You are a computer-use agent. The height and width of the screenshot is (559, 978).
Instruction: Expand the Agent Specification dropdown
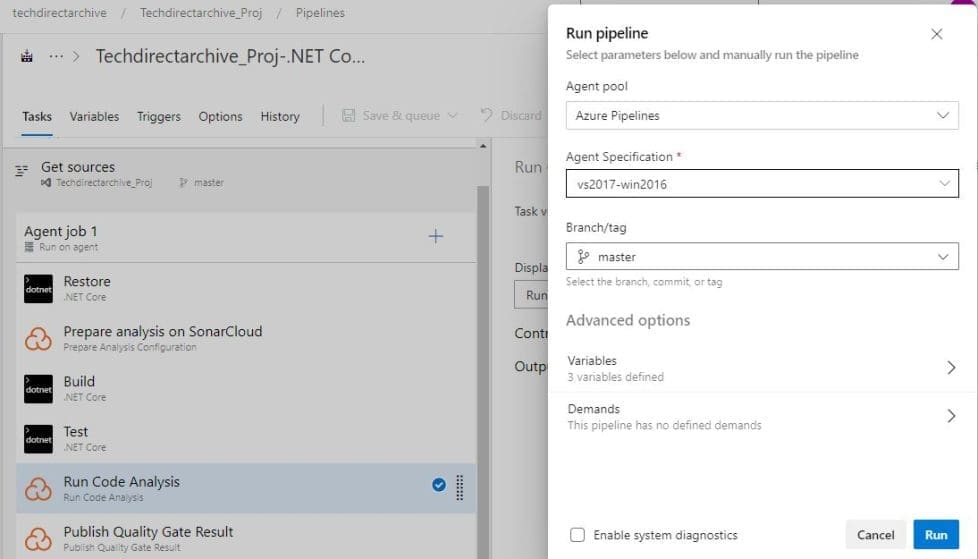click(761, 185)
